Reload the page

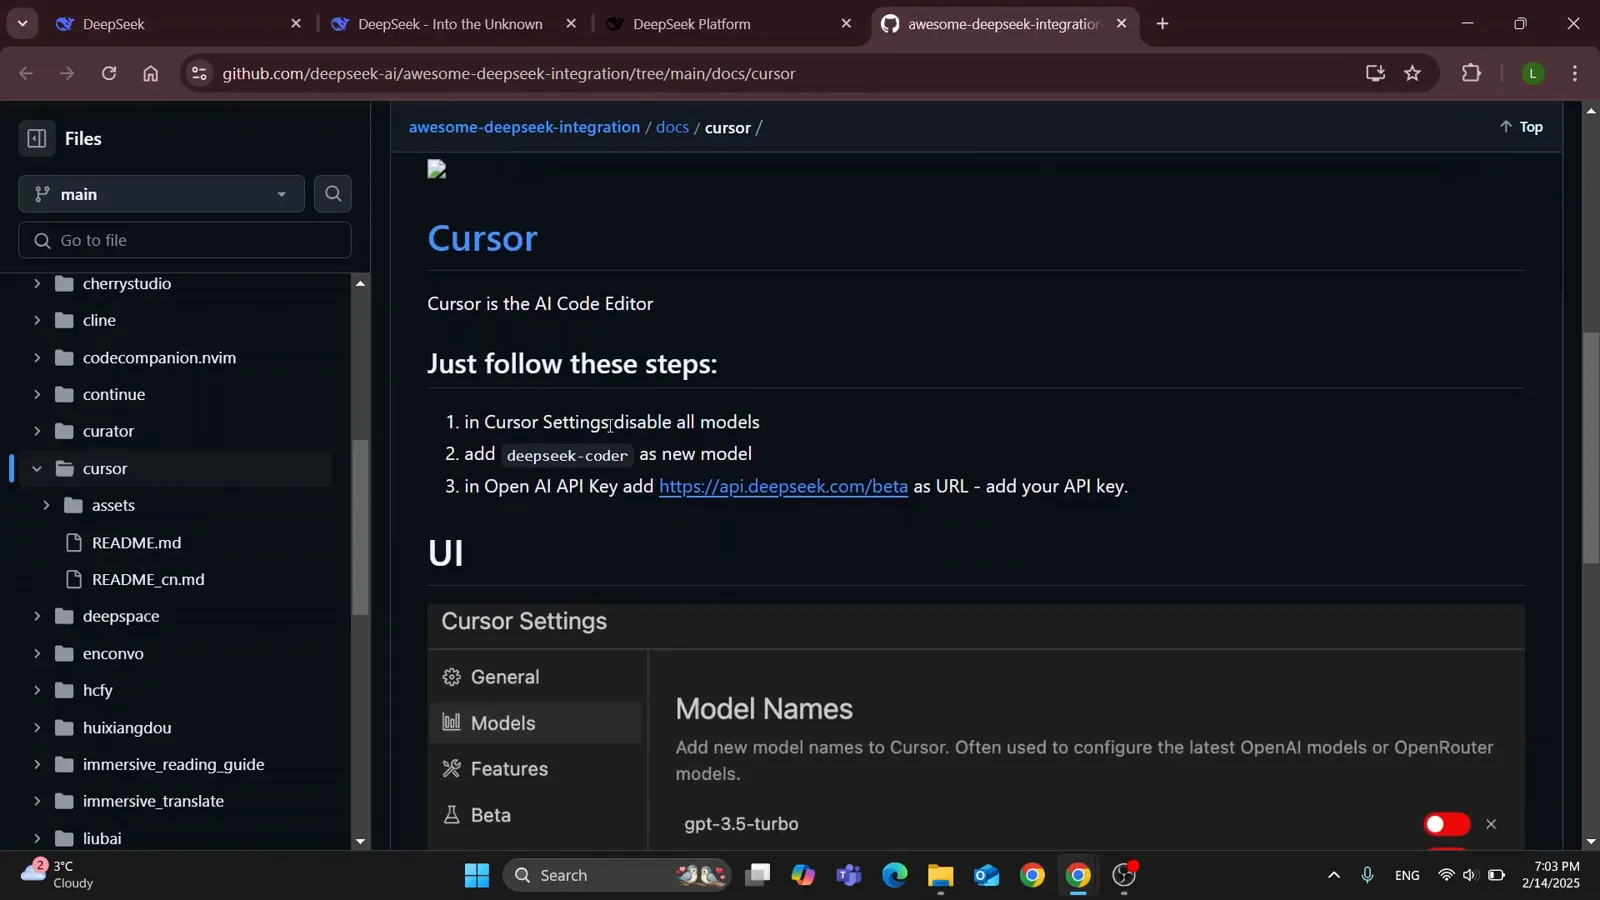pos(109,73)
